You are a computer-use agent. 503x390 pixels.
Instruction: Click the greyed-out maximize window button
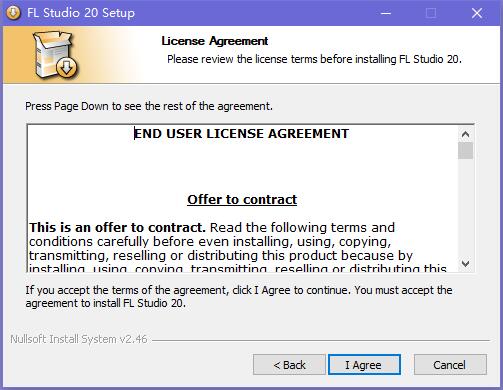point(431,13)
